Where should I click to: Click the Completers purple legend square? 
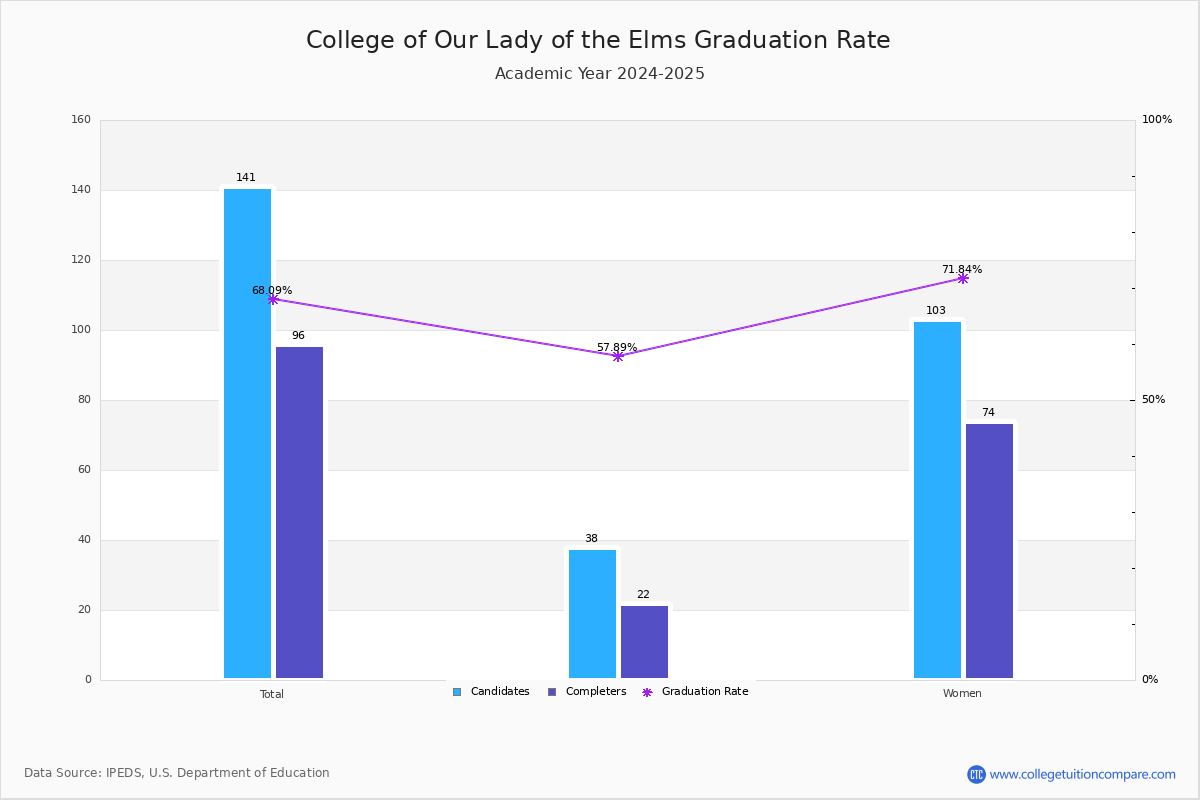coord(552,692)
